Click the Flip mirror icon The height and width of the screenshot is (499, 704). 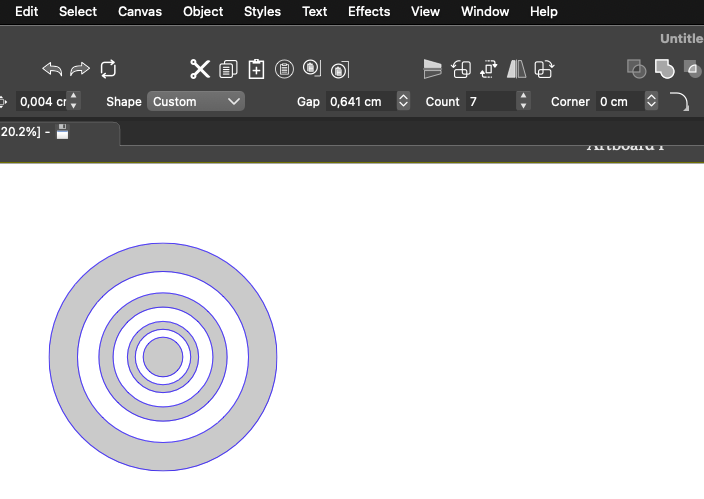(516, 70)
